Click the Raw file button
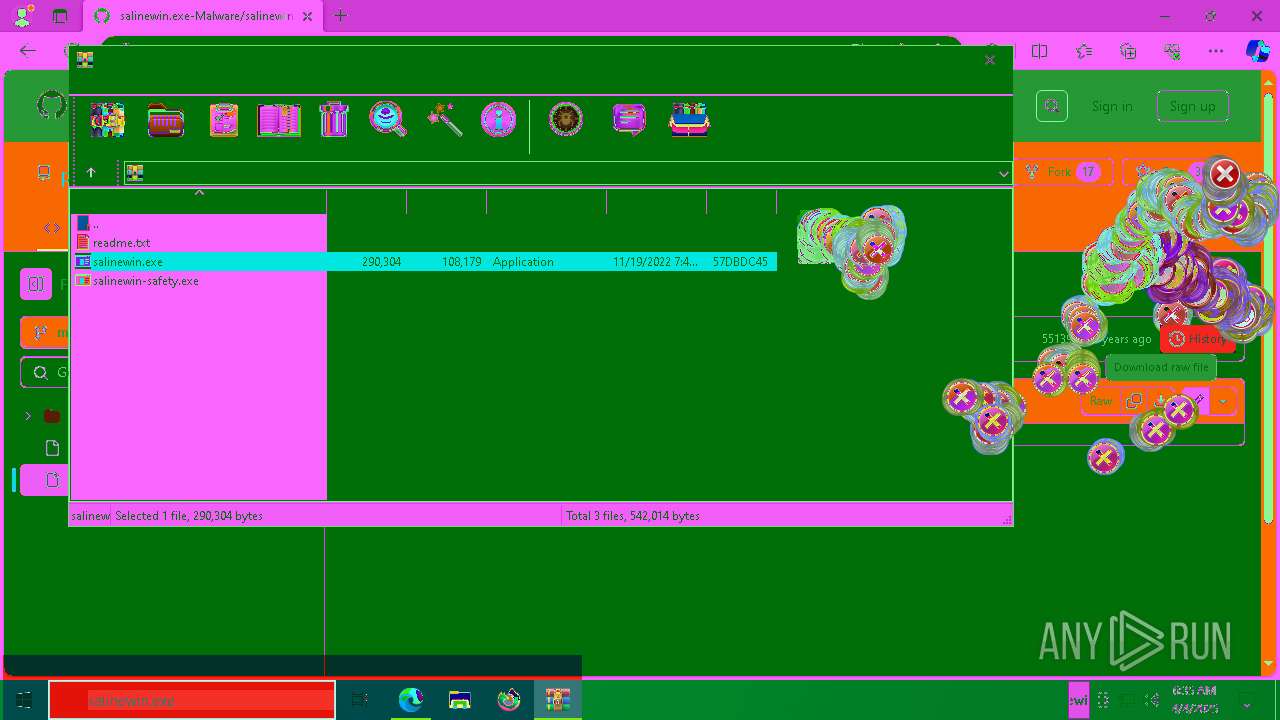Image resolution: width=1280 pixels, height=720 pixels. pyautogui.click(x=1101, y=401)
